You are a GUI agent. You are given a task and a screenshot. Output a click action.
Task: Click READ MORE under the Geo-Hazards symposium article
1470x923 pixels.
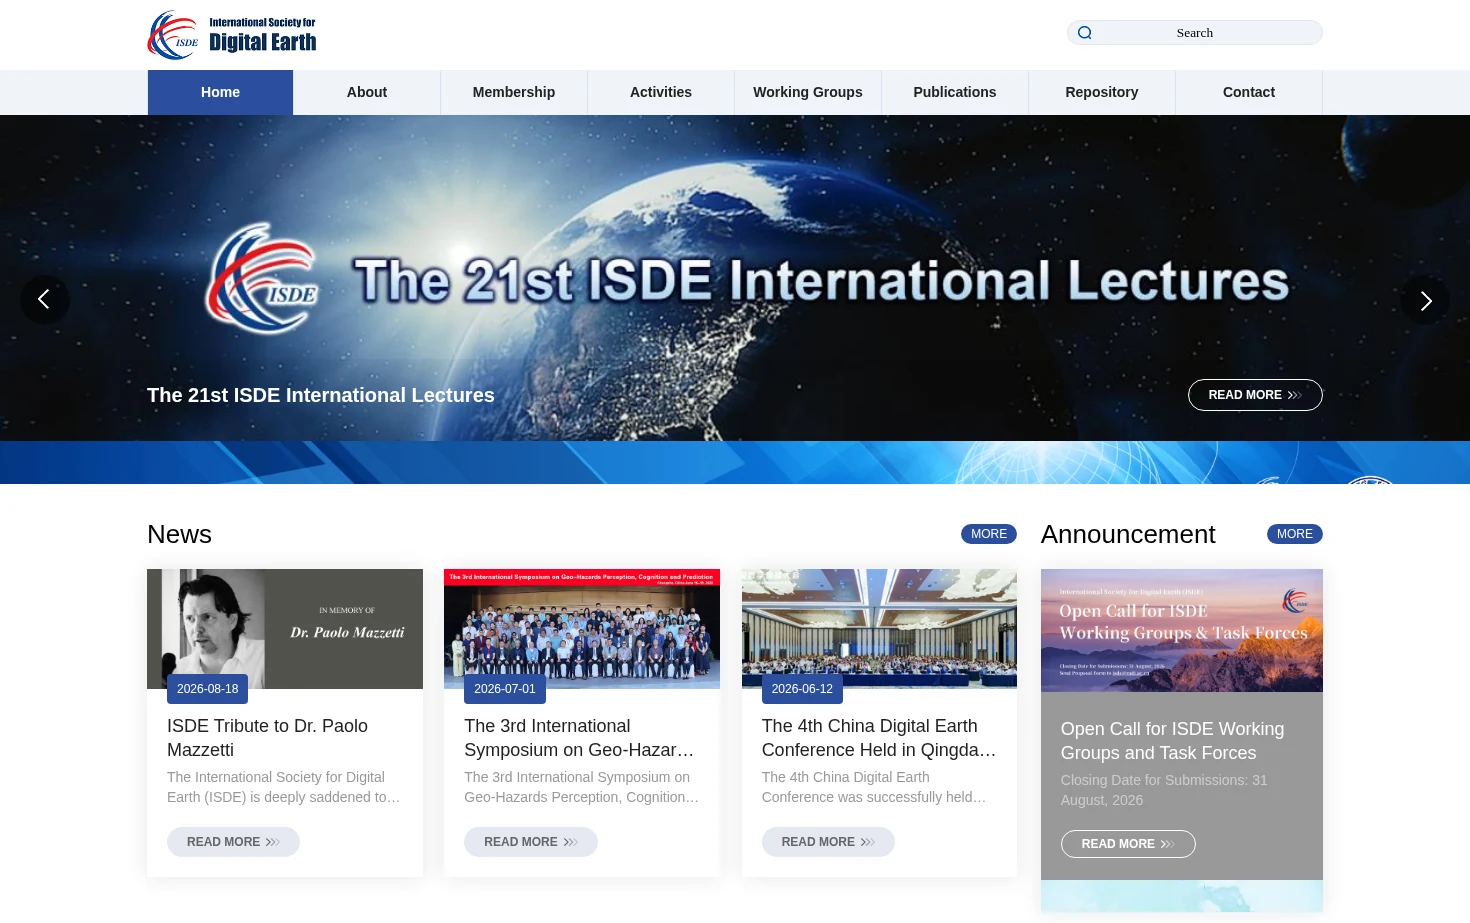pos(531,842)
